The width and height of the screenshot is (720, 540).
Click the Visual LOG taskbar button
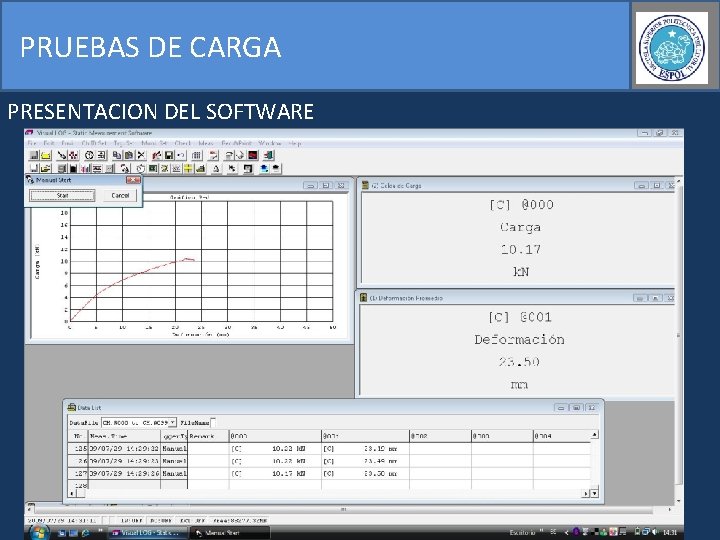point(147,533)
